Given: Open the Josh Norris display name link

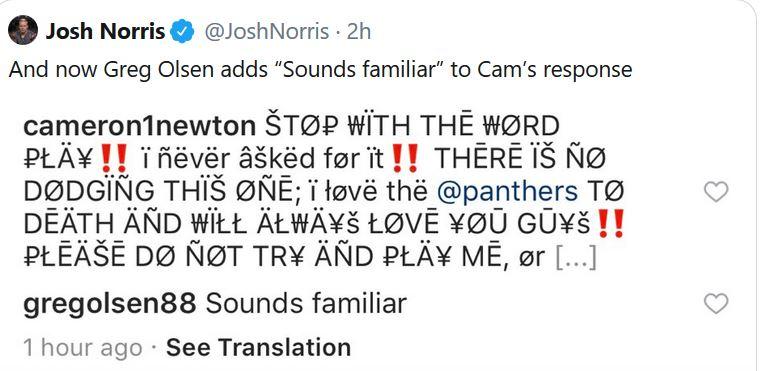Looking at the screenshot, I should pos(106,32).
